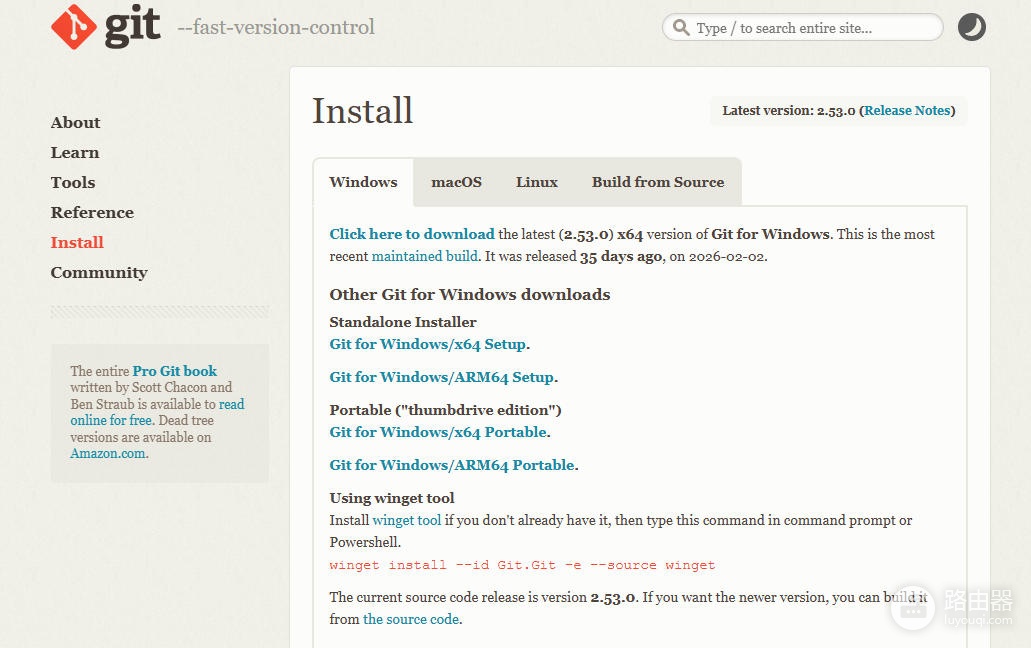Toggle dark mode with the moon icon

971,28
